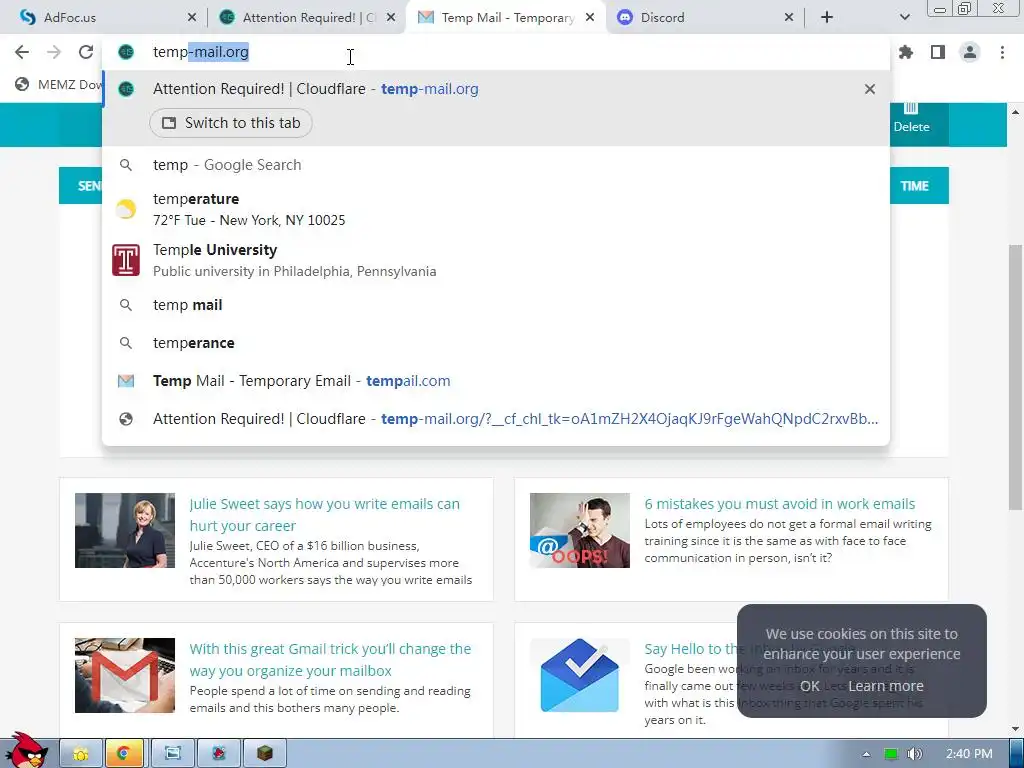Click the TIME column header

pos(914,186)
